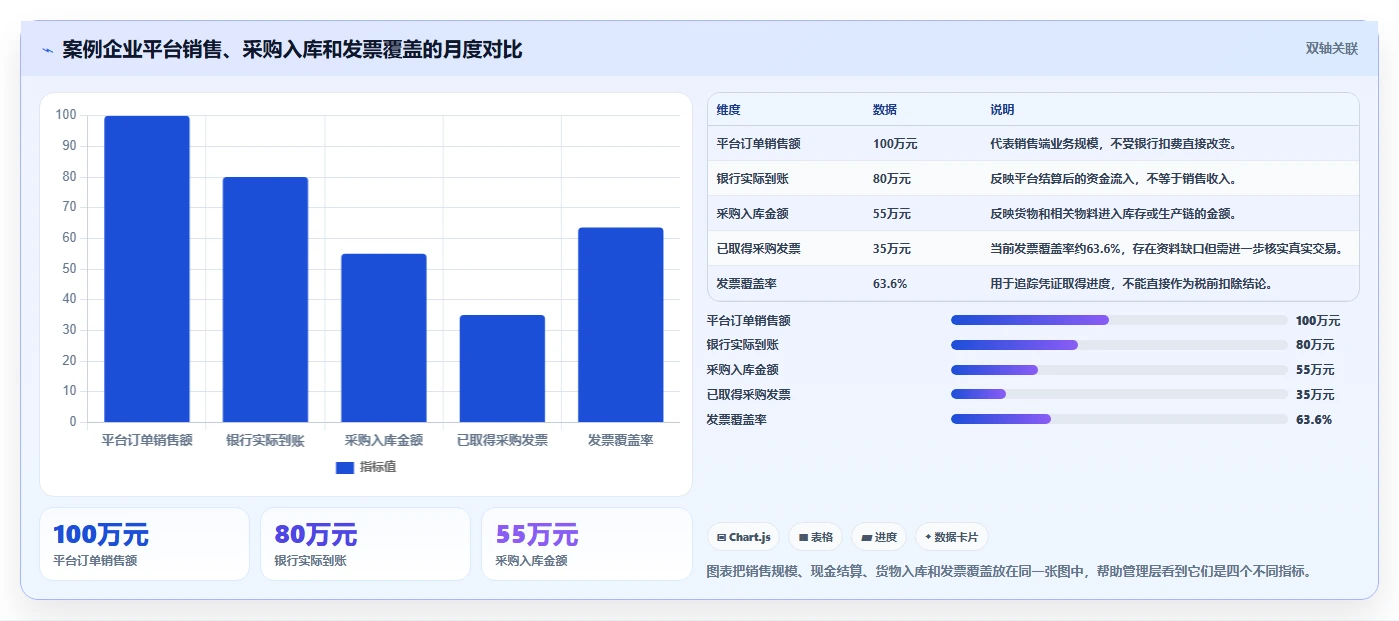The height and width of the screenshot is (621, 1399).
Task: Click the 已取得采购发票 bar in chart
Action: point(502,368)
